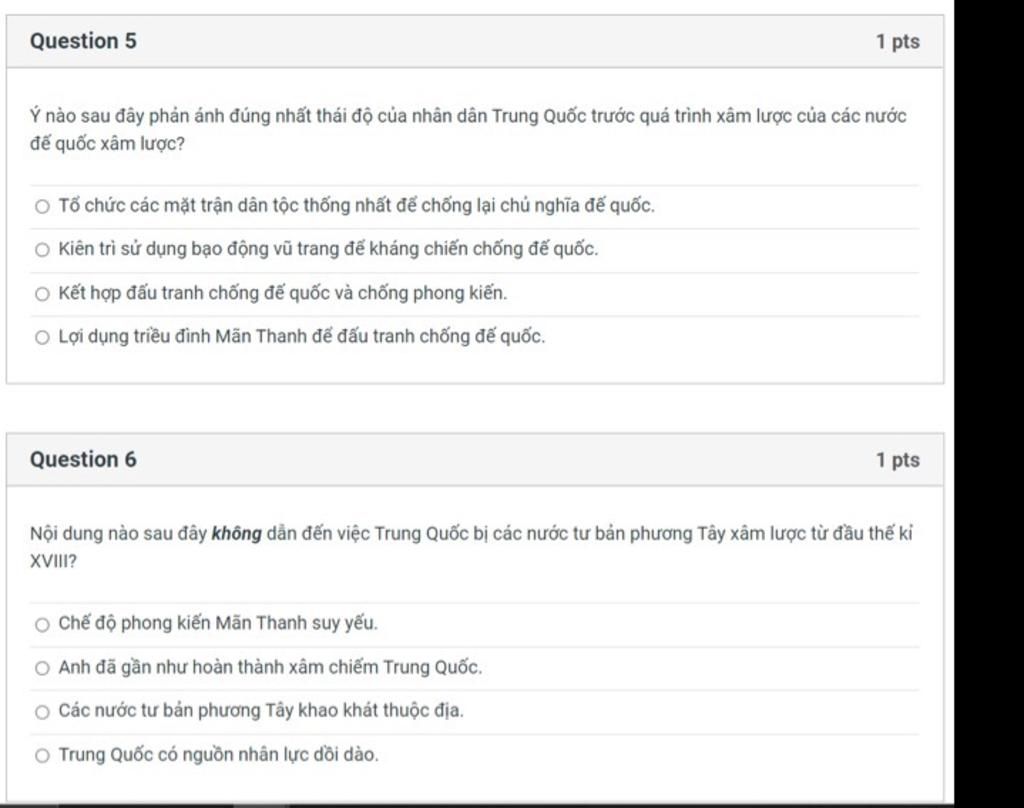Image resolution: width=1024 pixels, height=808 pixels.
Task: Select radio 'Lợi dụng triều đình Mãn Thanh'
Action: click(x=42, y=337)
